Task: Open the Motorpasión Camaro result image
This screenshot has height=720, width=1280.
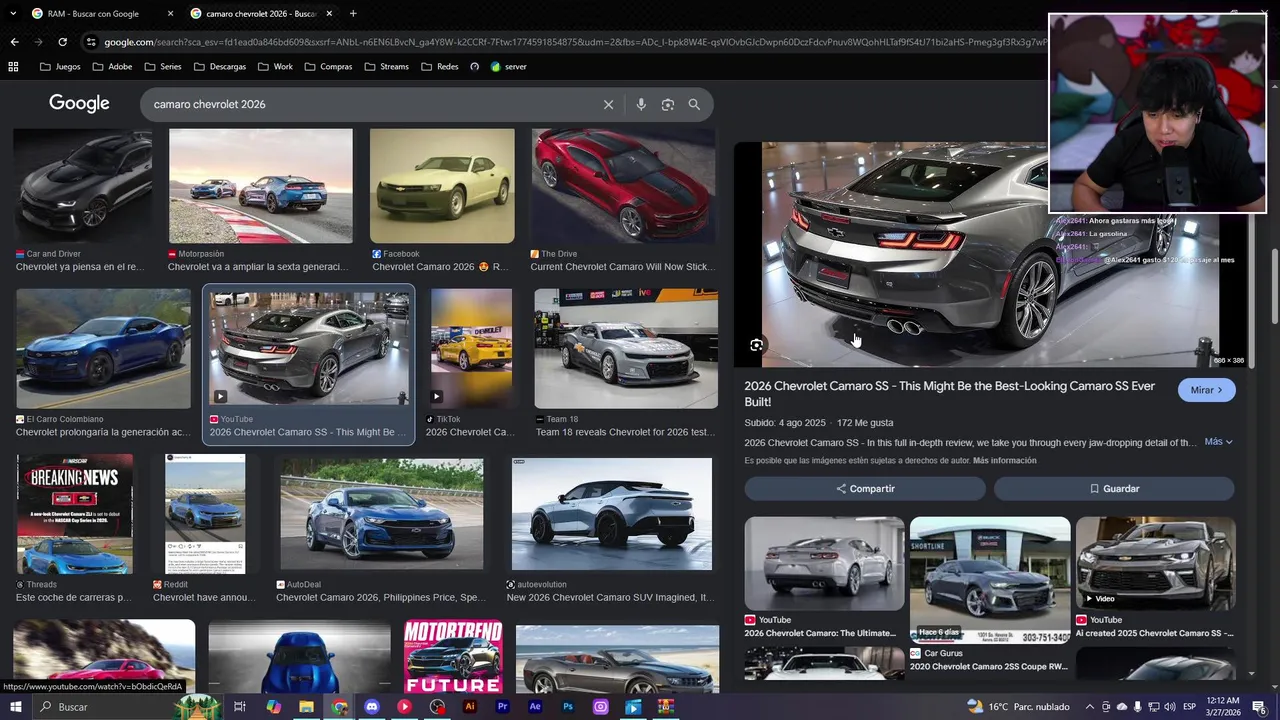Action: pyautogui.click(x=261, y=186)
